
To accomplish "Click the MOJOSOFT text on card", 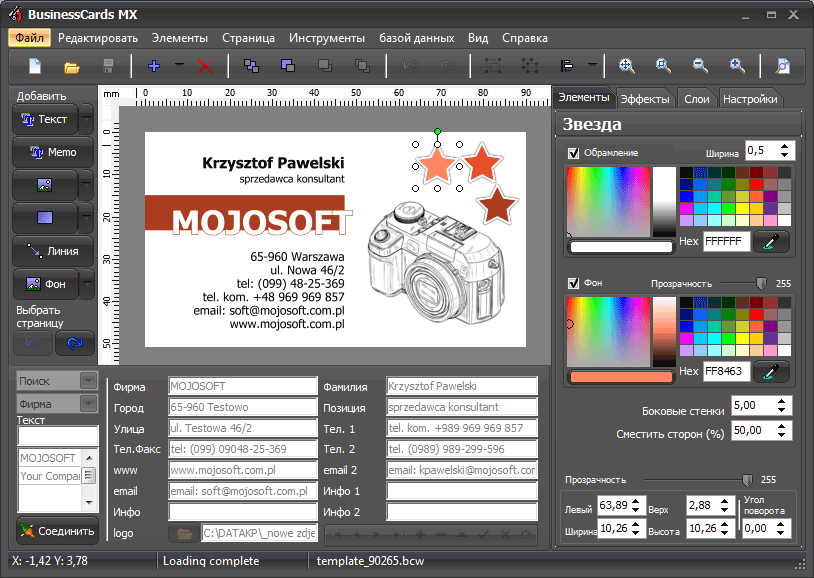I will pos(262,222).
